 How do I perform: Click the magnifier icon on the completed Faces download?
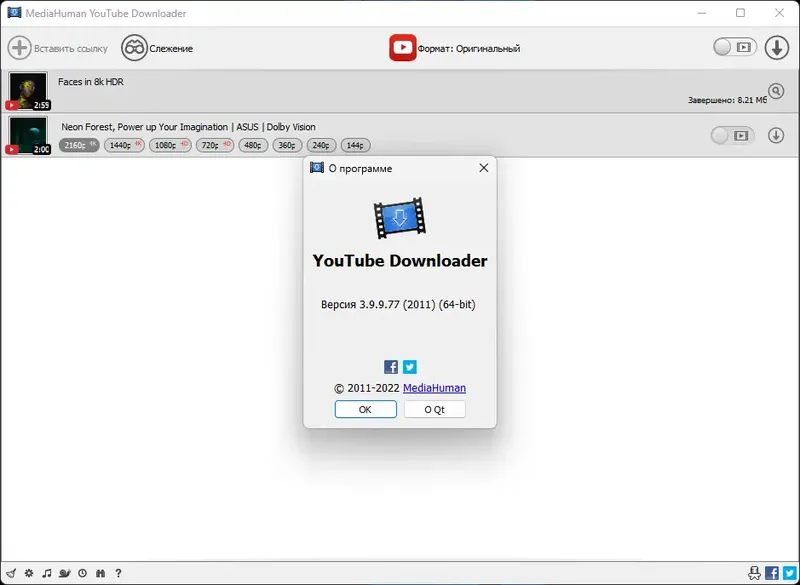point(778,90)
